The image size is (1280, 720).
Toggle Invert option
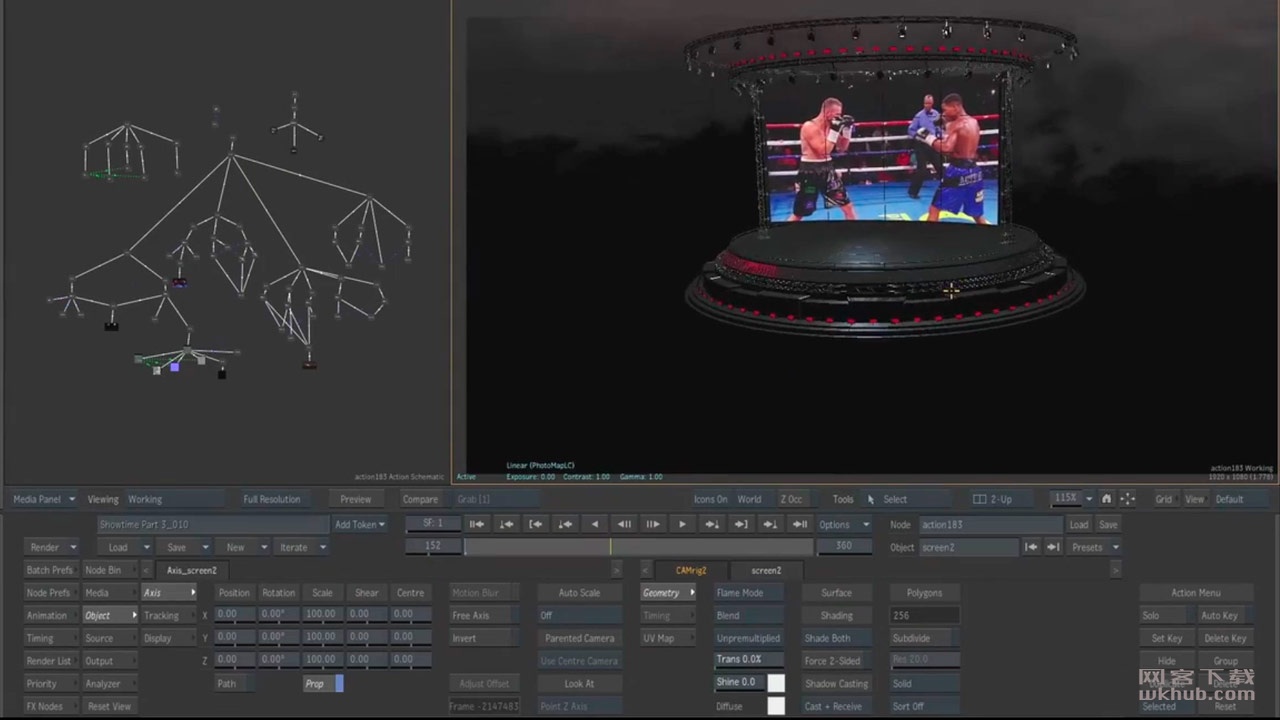484,638
